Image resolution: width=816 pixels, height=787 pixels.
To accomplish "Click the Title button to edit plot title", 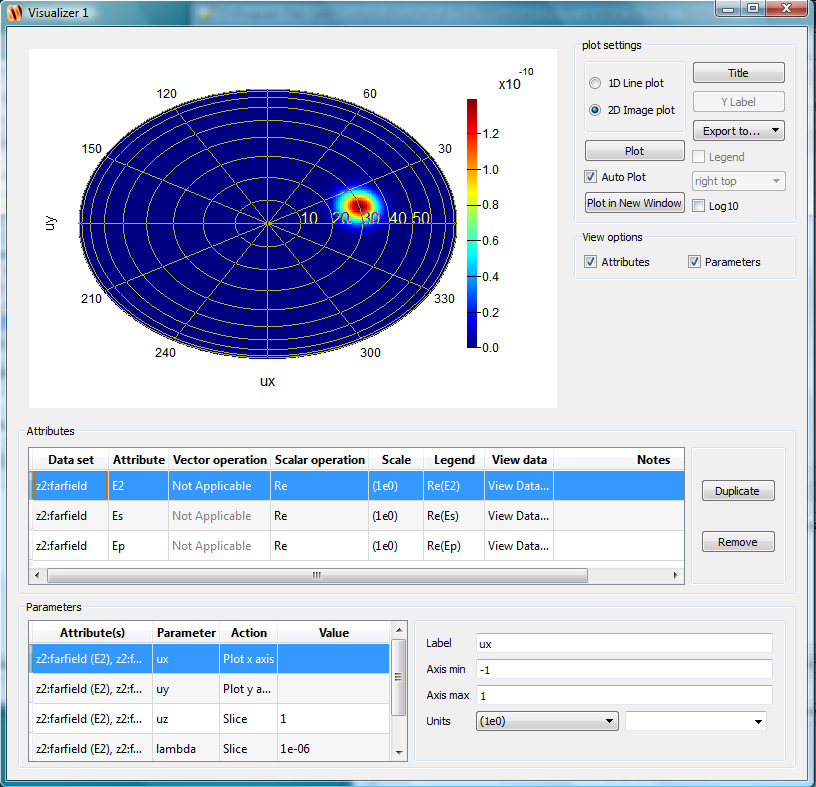I will coord(738,72).
